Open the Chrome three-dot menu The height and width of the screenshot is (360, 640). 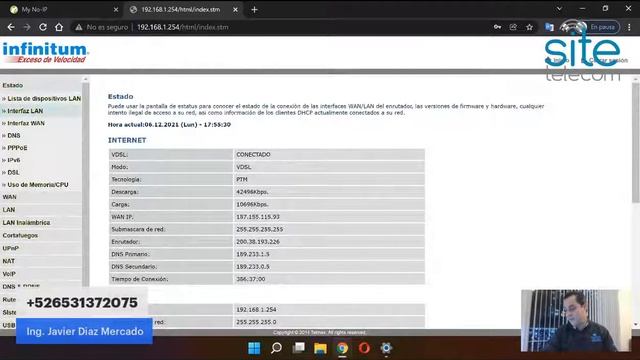(x=629, y=27)
